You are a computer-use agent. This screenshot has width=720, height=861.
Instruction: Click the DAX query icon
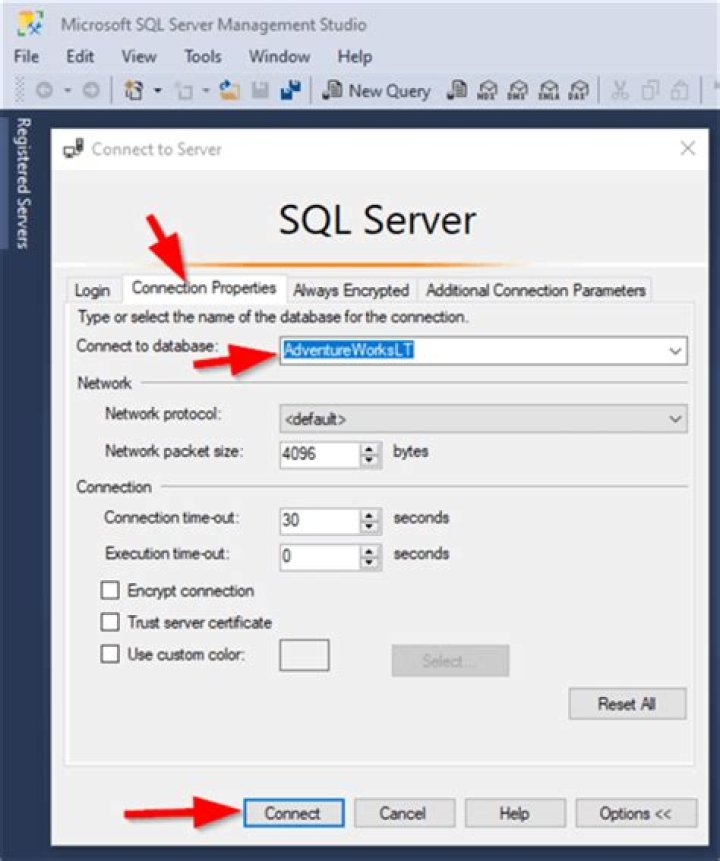(577, 90)
